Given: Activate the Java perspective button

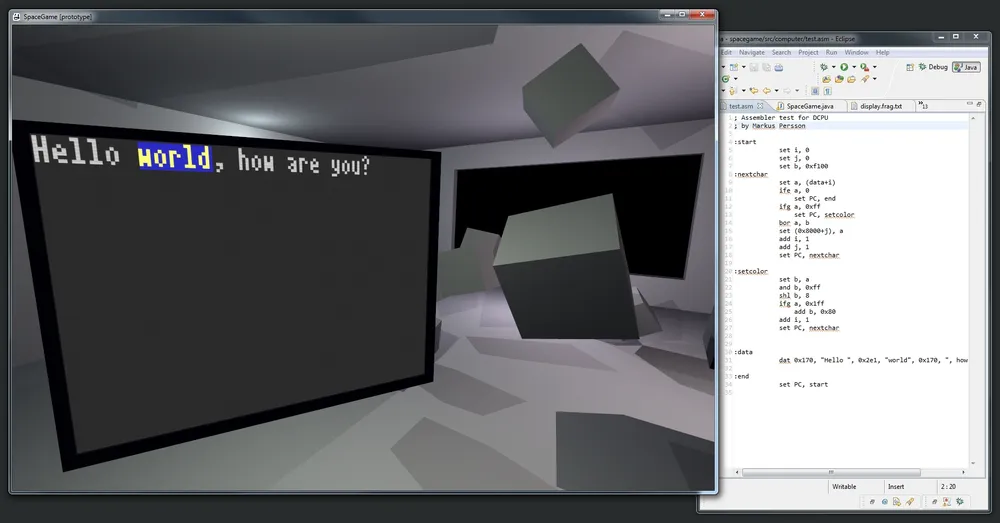Looking at the screenshot, I should coord(966,67).
